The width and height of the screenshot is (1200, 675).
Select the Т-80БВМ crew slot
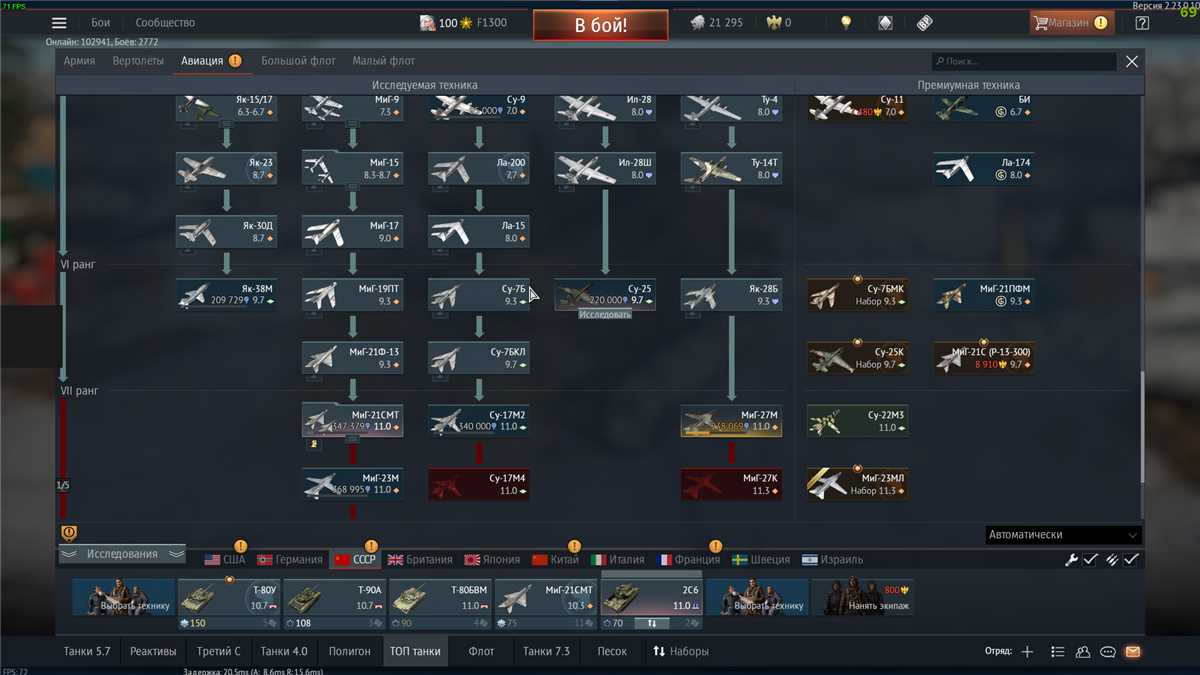(440, 604)
